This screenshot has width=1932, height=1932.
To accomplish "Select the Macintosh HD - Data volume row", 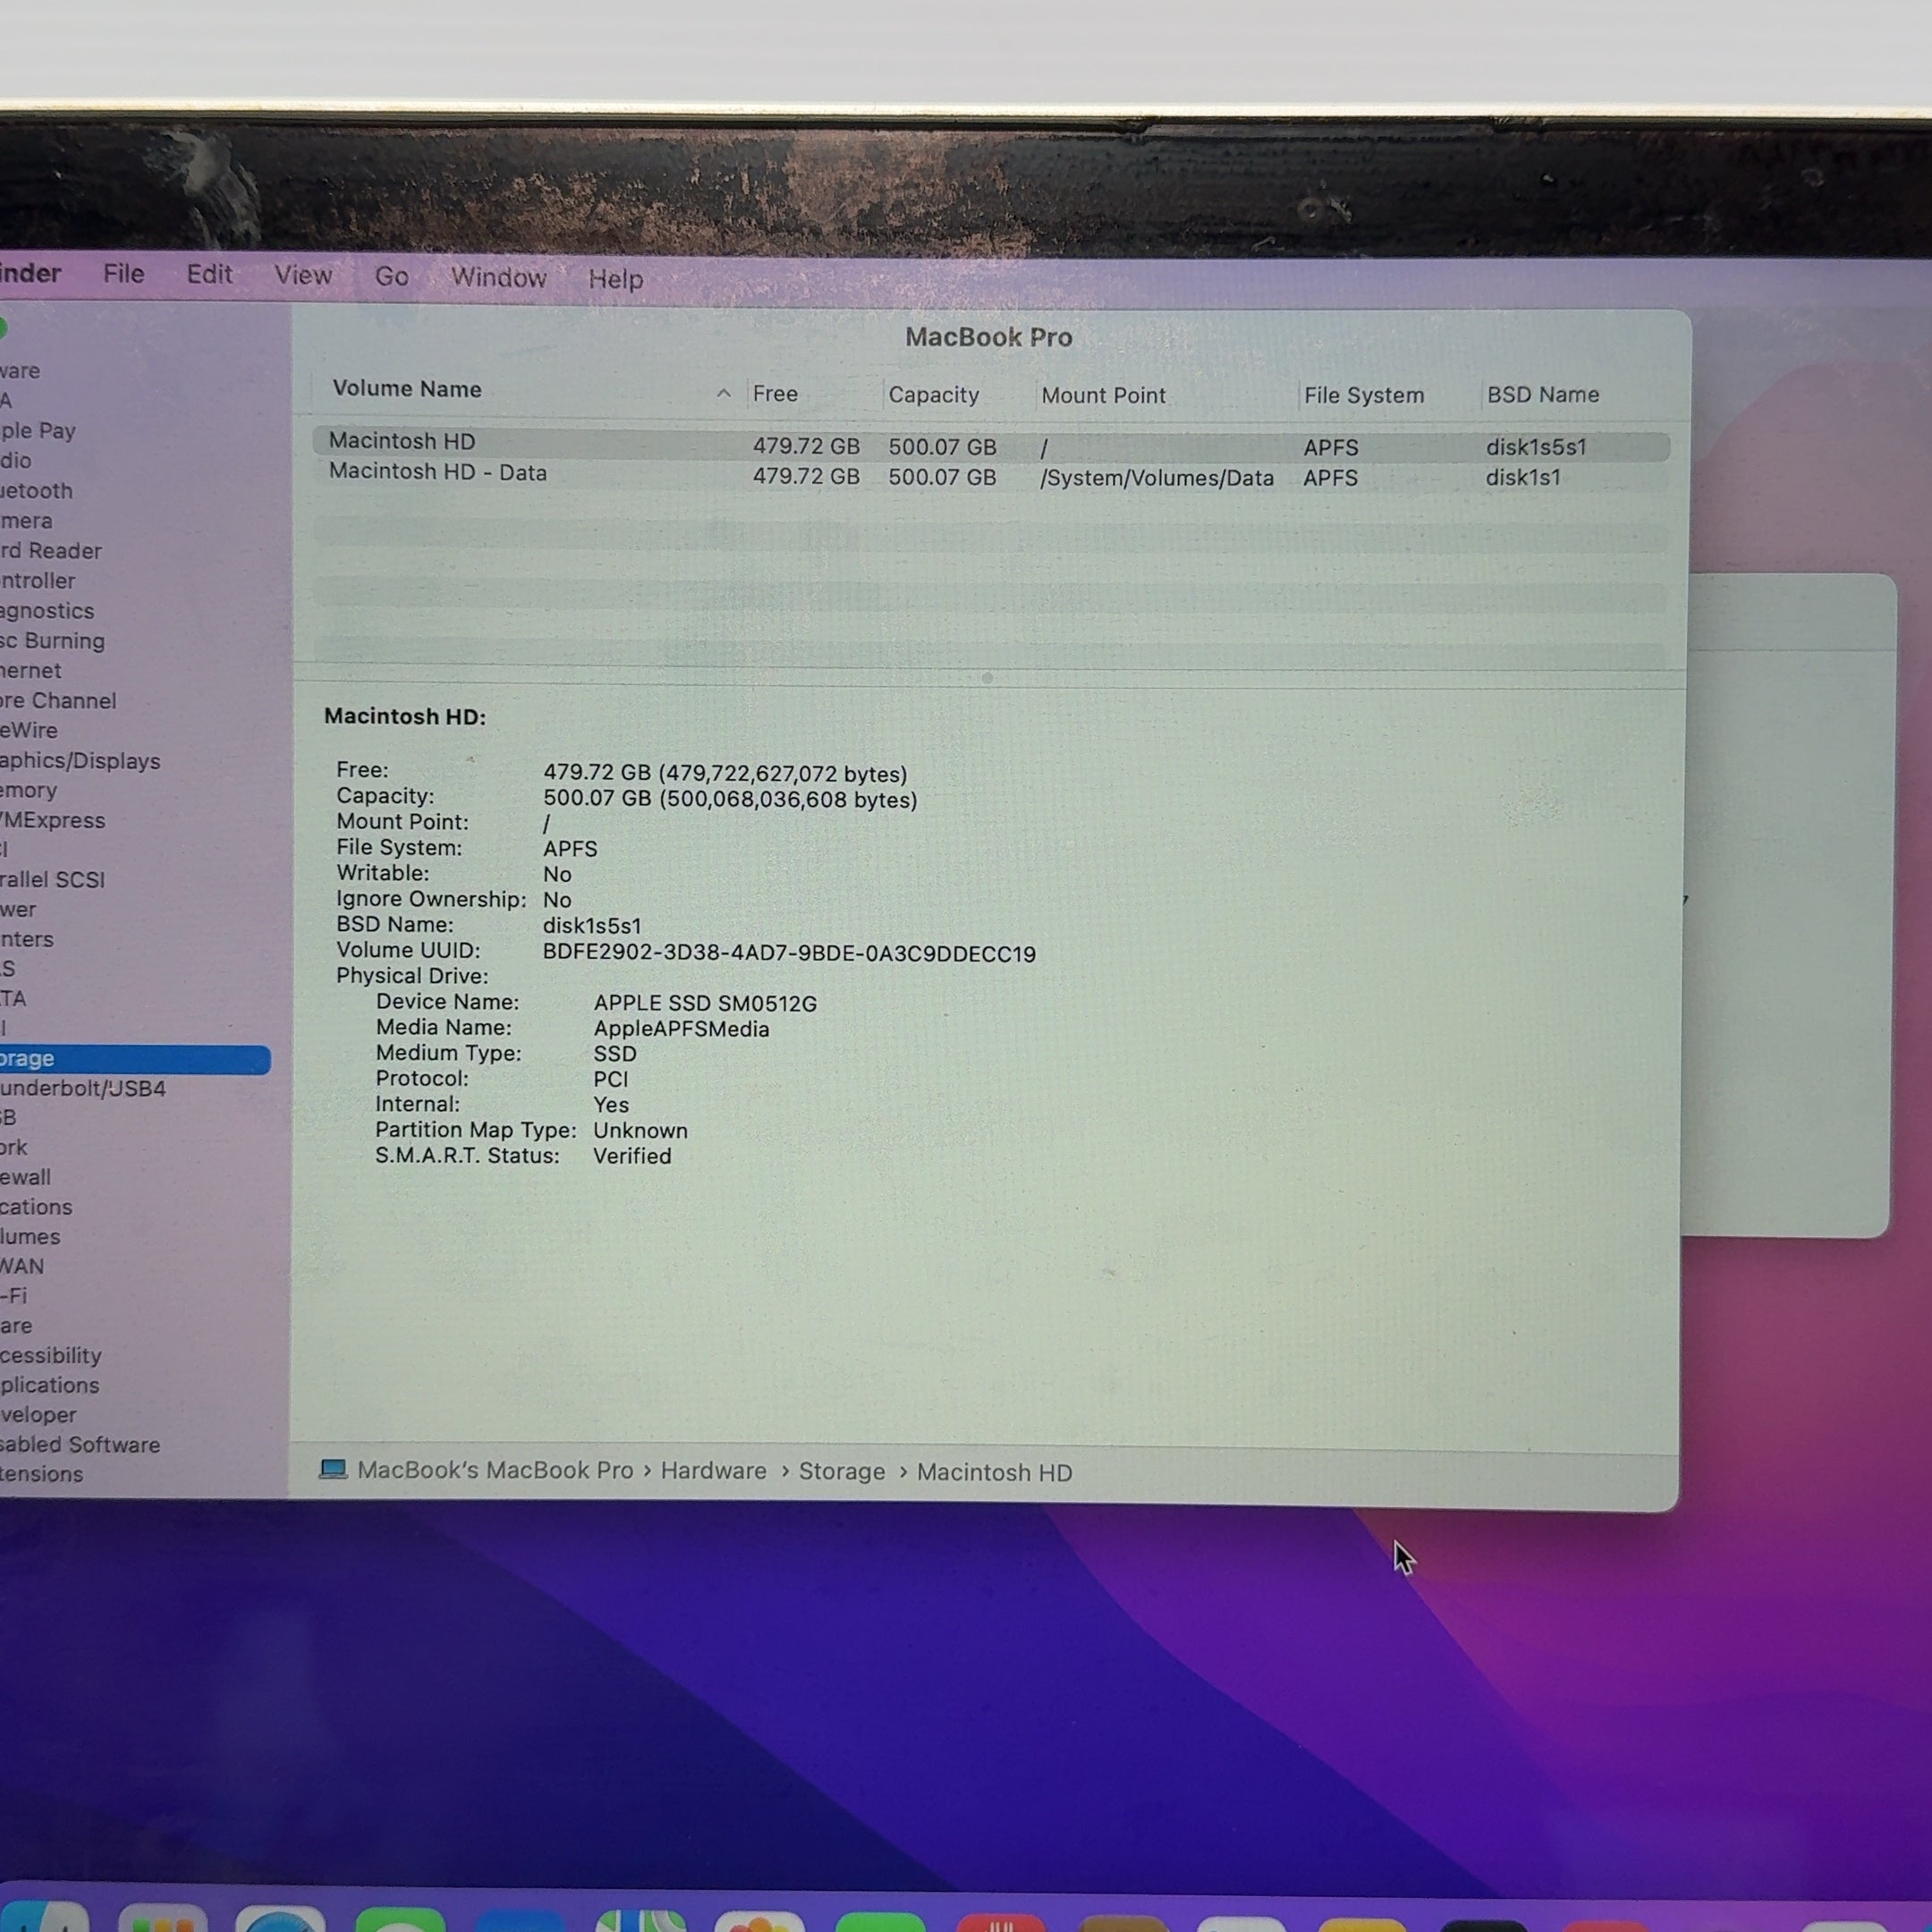I will coord(990,476).
